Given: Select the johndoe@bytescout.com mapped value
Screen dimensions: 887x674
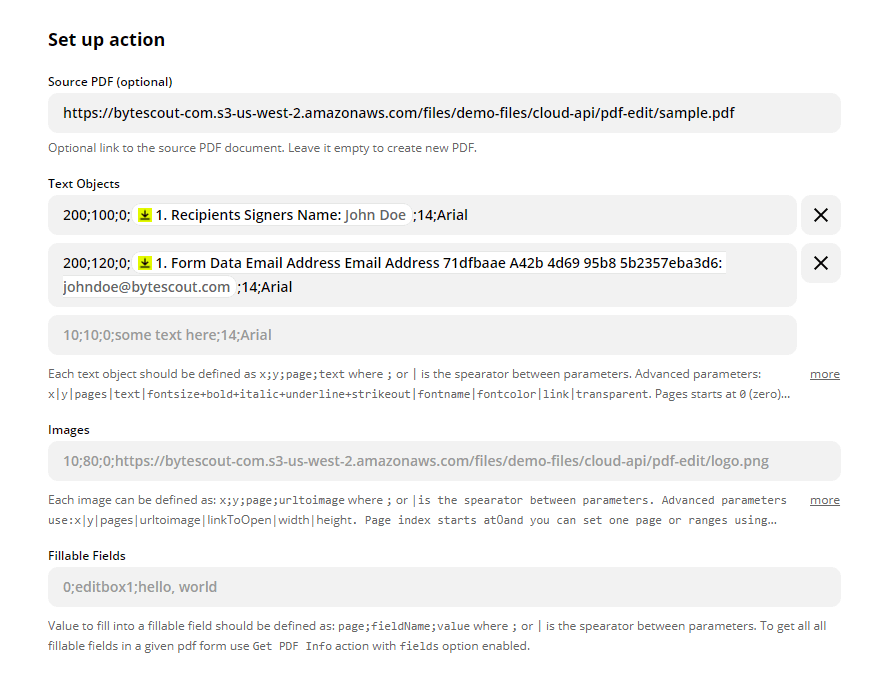Looking at the screenshot, I should click(x=147, y=287).
